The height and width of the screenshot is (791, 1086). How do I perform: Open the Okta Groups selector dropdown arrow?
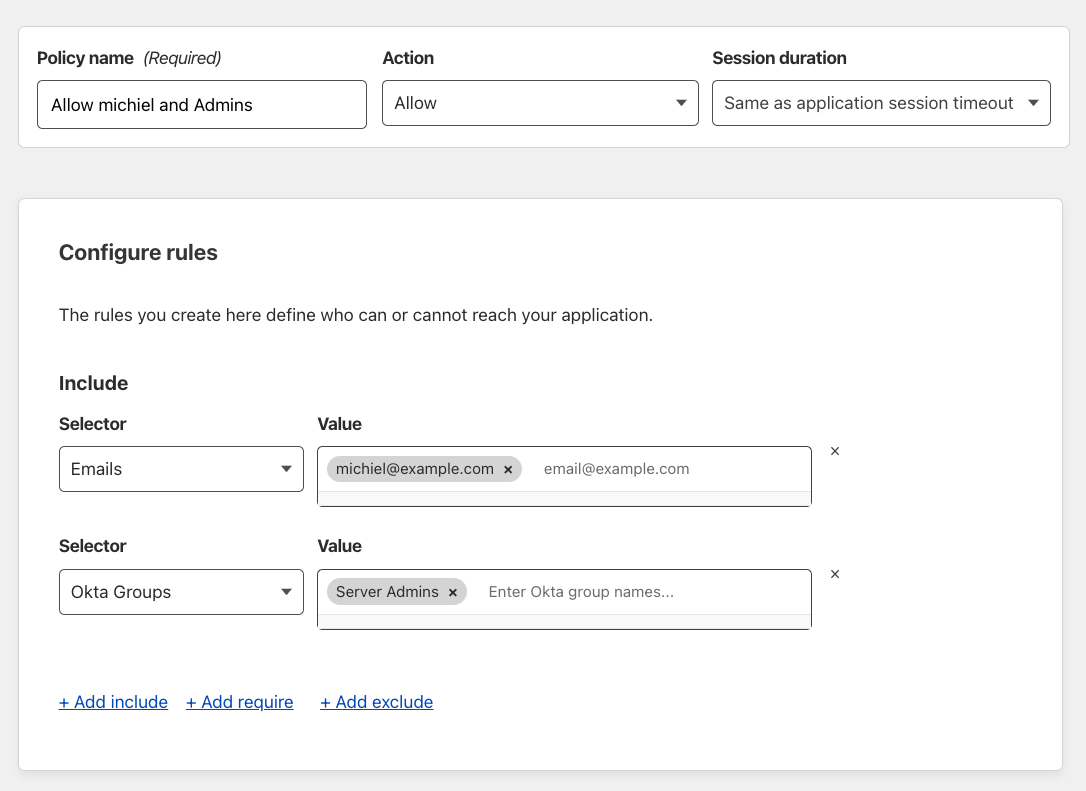point(288,591)
